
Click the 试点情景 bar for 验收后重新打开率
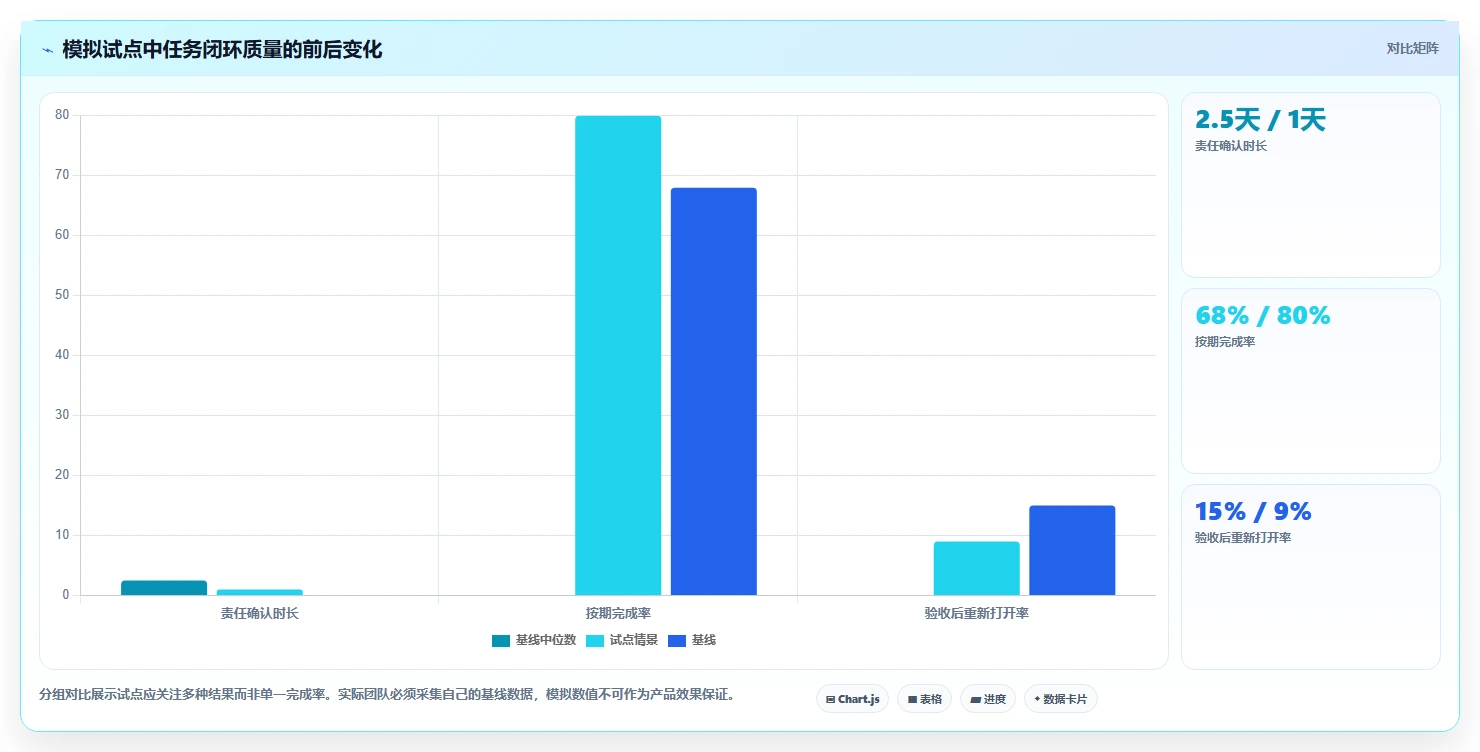[977, 568]
